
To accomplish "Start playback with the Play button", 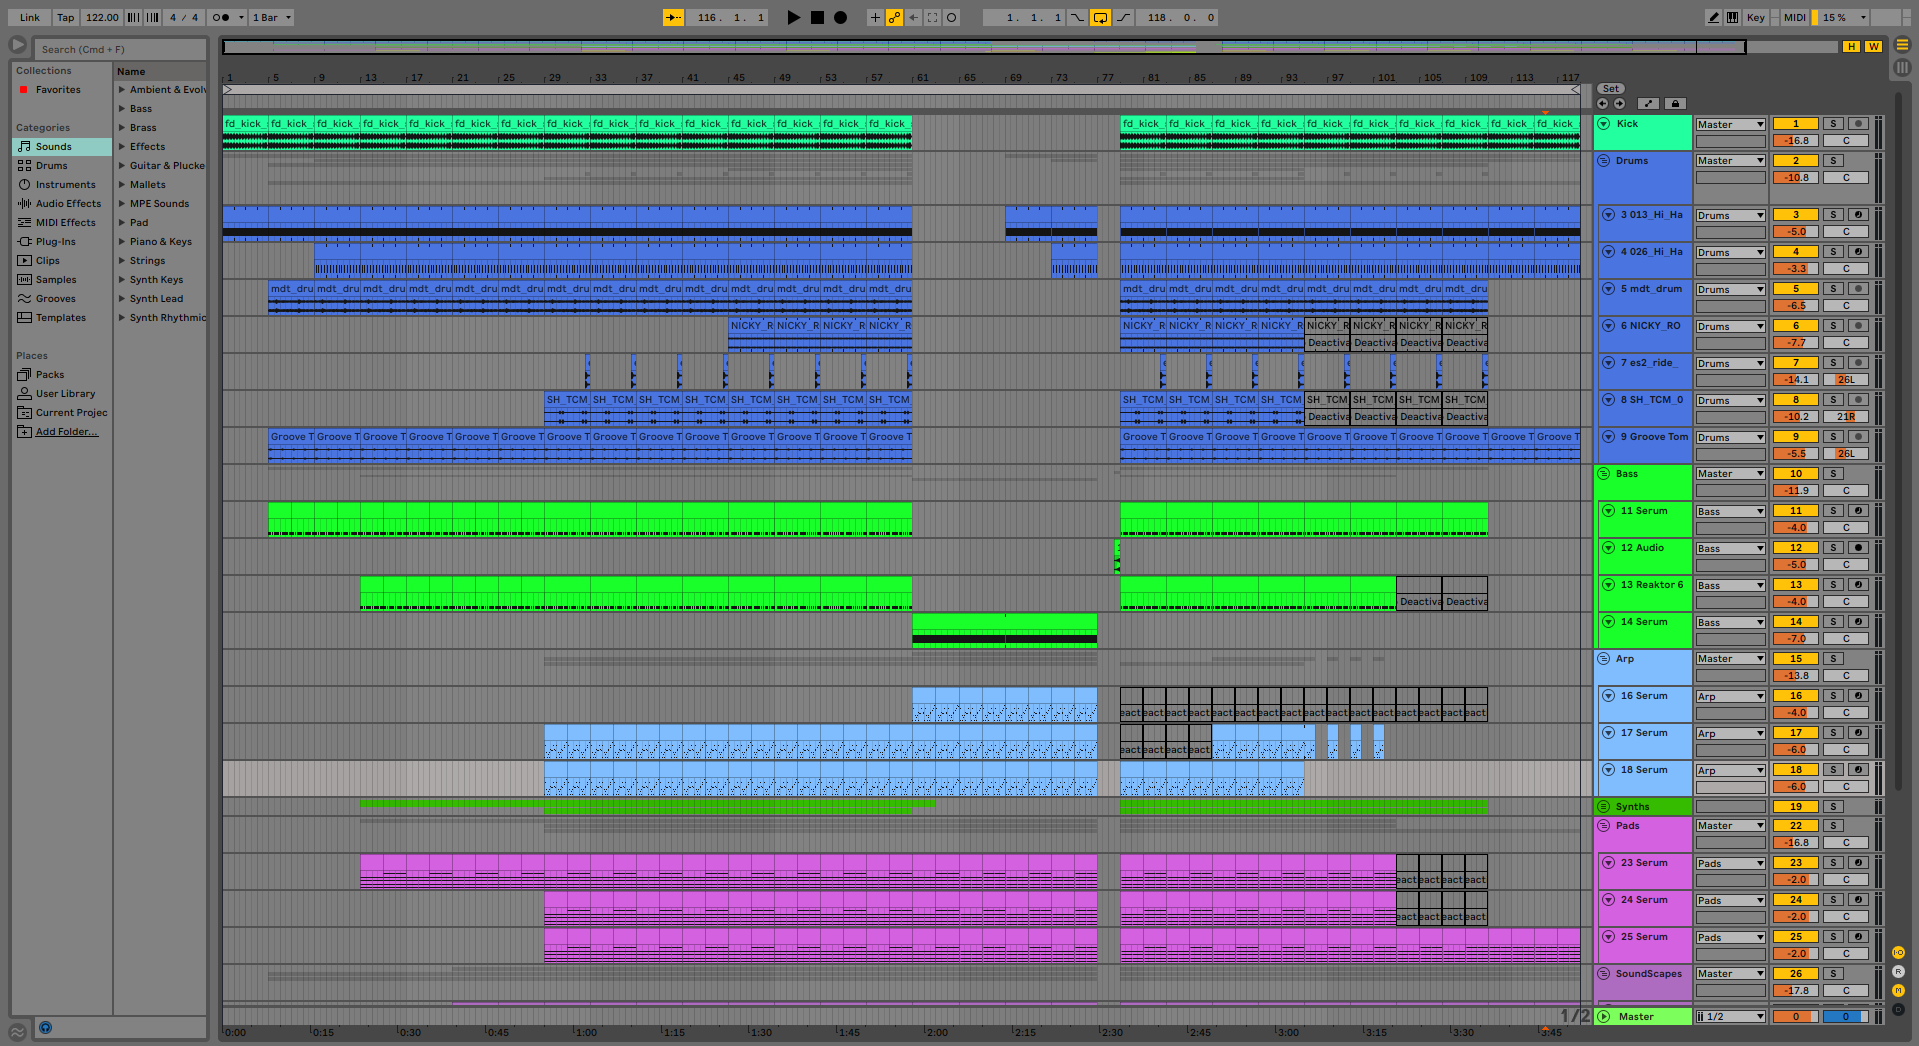I will tap(793, 17).
